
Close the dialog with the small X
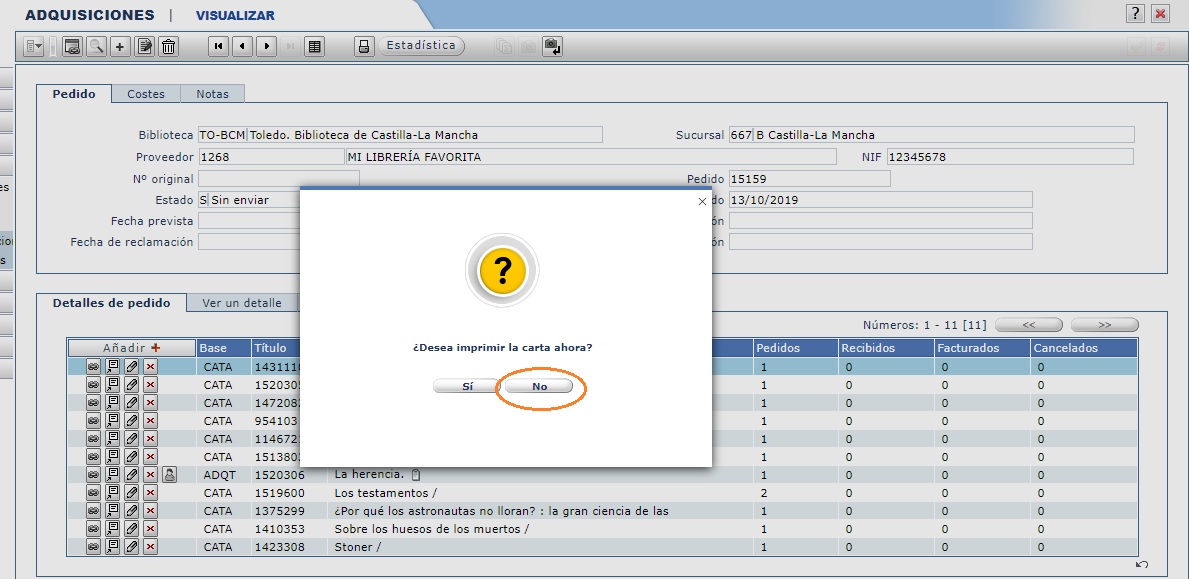pos(701,201)
